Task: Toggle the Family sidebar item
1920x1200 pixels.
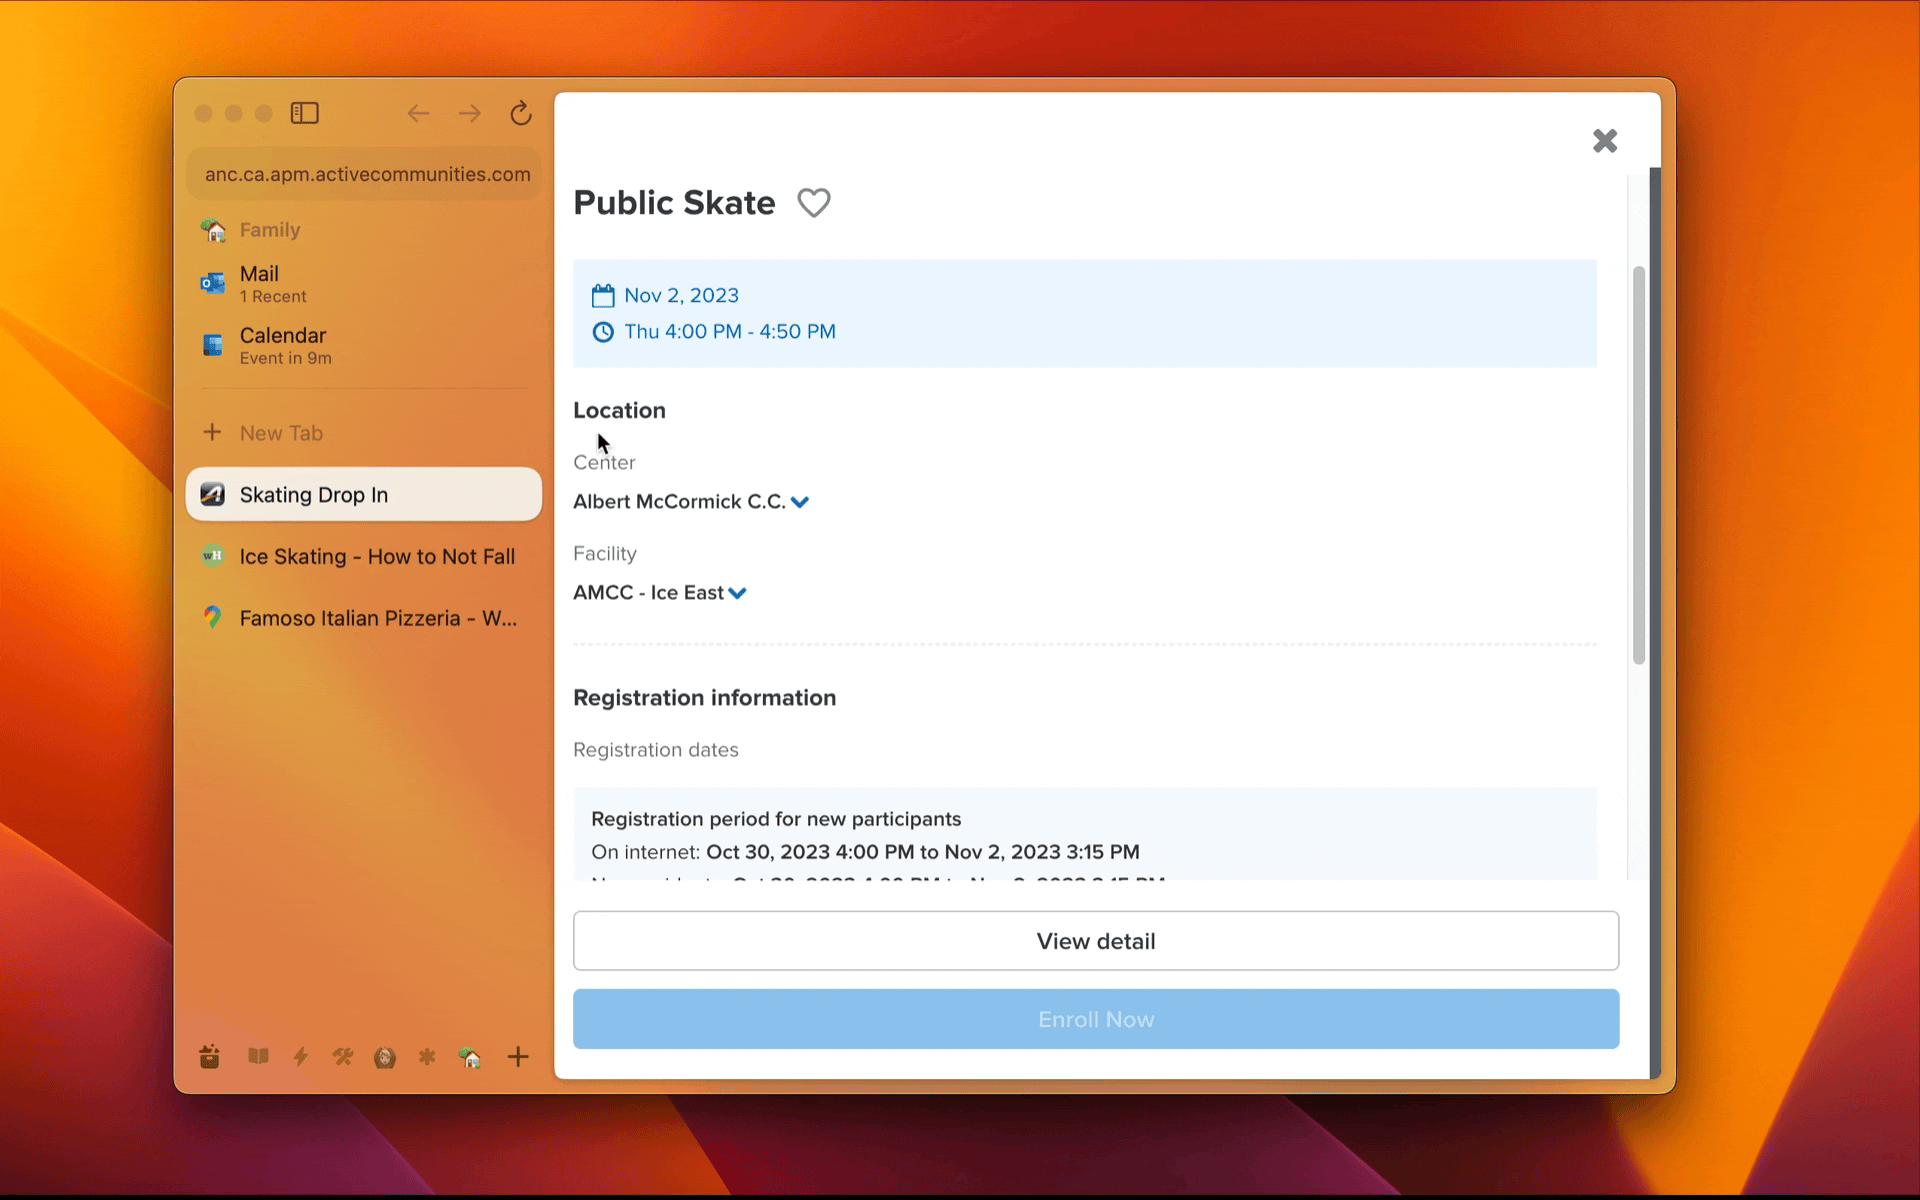Action: pos(270,228)
